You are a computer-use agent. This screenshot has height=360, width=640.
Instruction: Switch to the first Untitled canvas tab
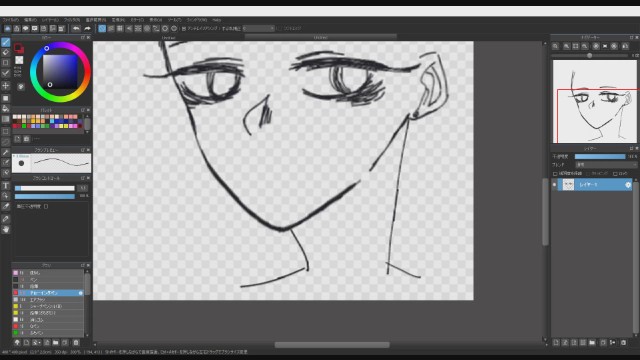point(168,38)
